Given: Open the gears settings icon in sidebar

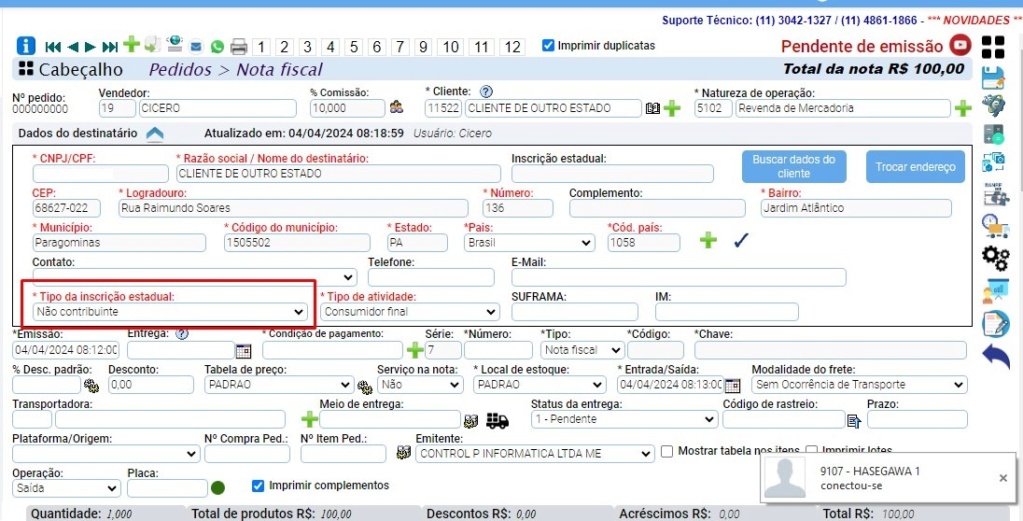Looking at the screenshot, I should click(995, 258).
